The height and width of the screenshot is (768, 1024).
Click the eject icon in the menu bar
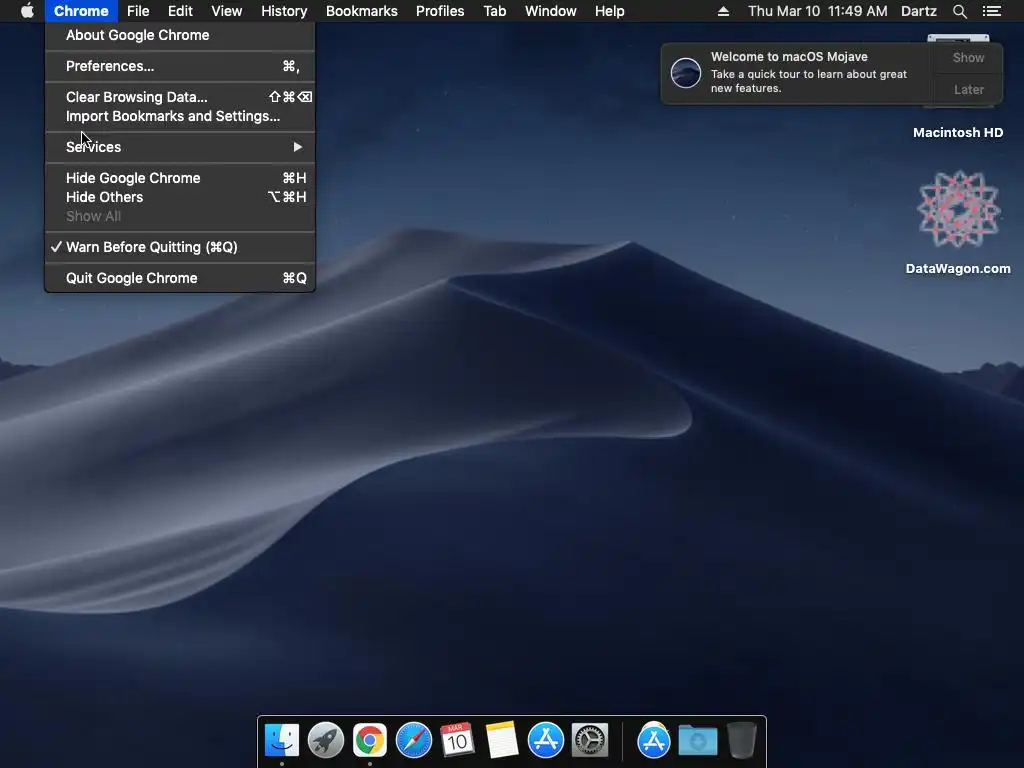point(723,11)
